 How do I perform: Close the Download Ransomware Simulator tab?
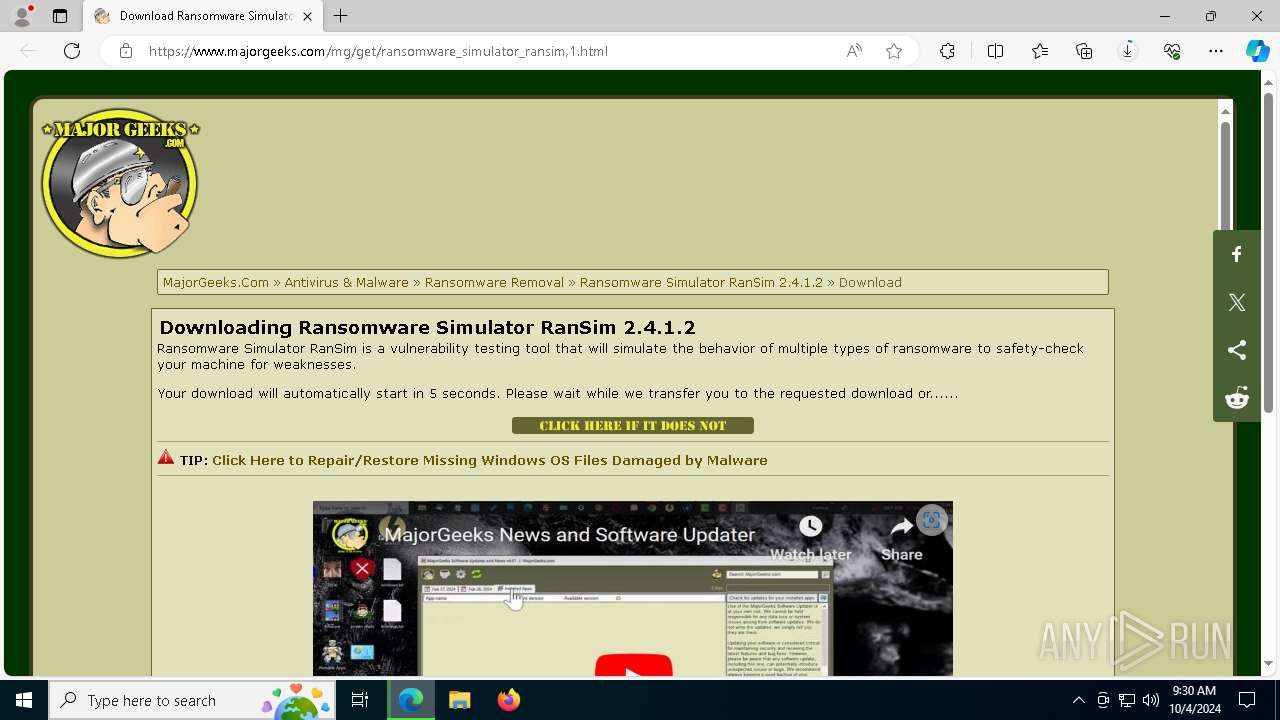pos(308,16)
